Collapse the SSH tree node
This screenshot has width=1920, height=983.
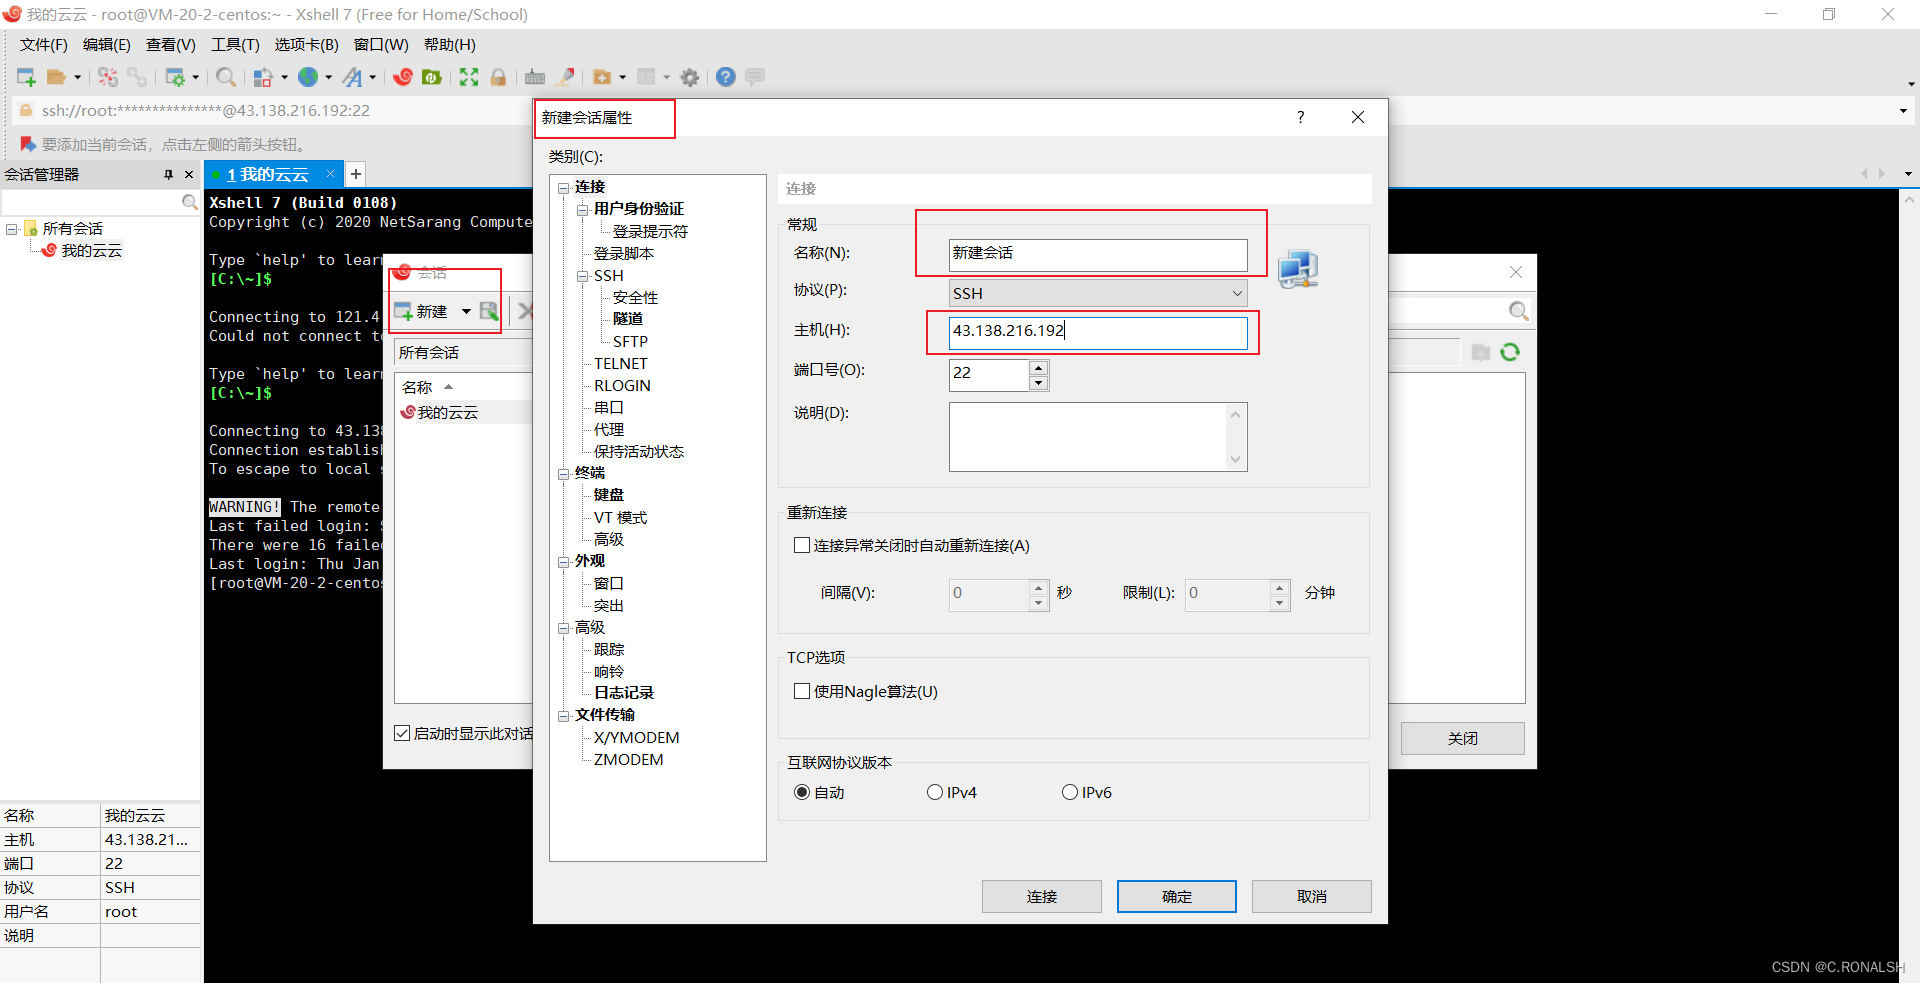click(582, 276)
